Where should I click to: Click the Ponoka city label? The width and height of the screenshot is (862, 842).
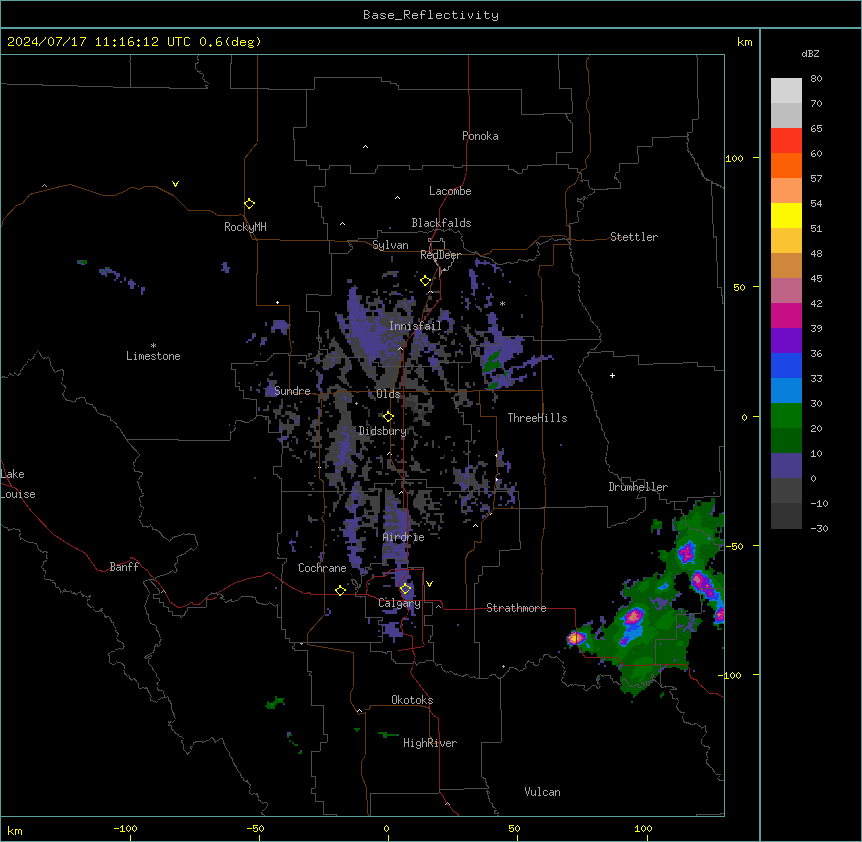click(480, 136)
